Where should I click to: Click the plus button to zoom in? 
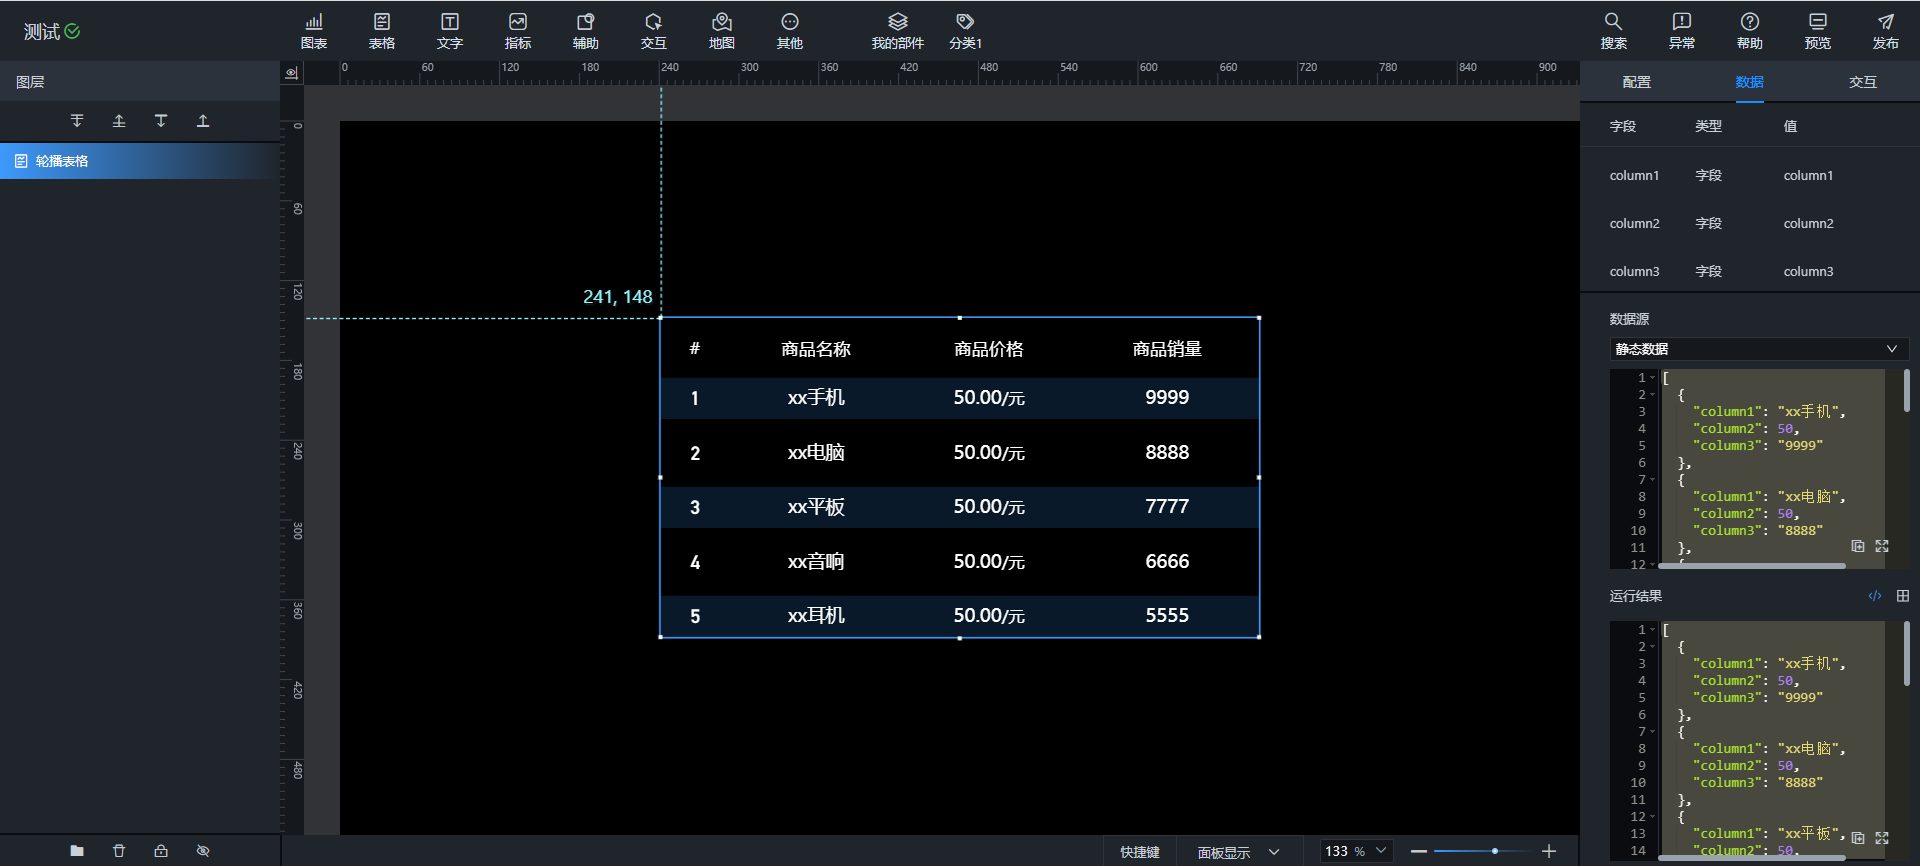pos(1548,851)
